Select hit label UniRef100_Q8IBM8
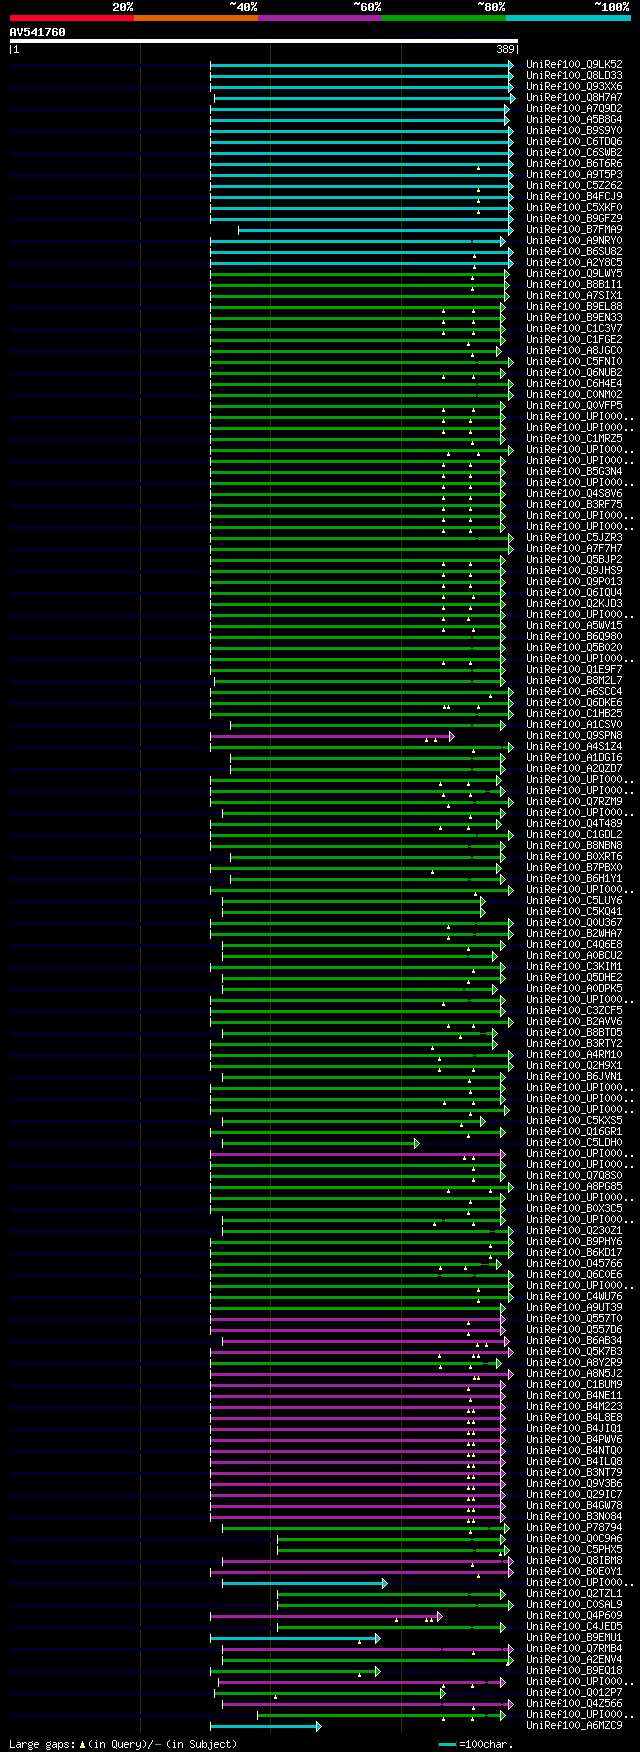 tap(574, 1560)
